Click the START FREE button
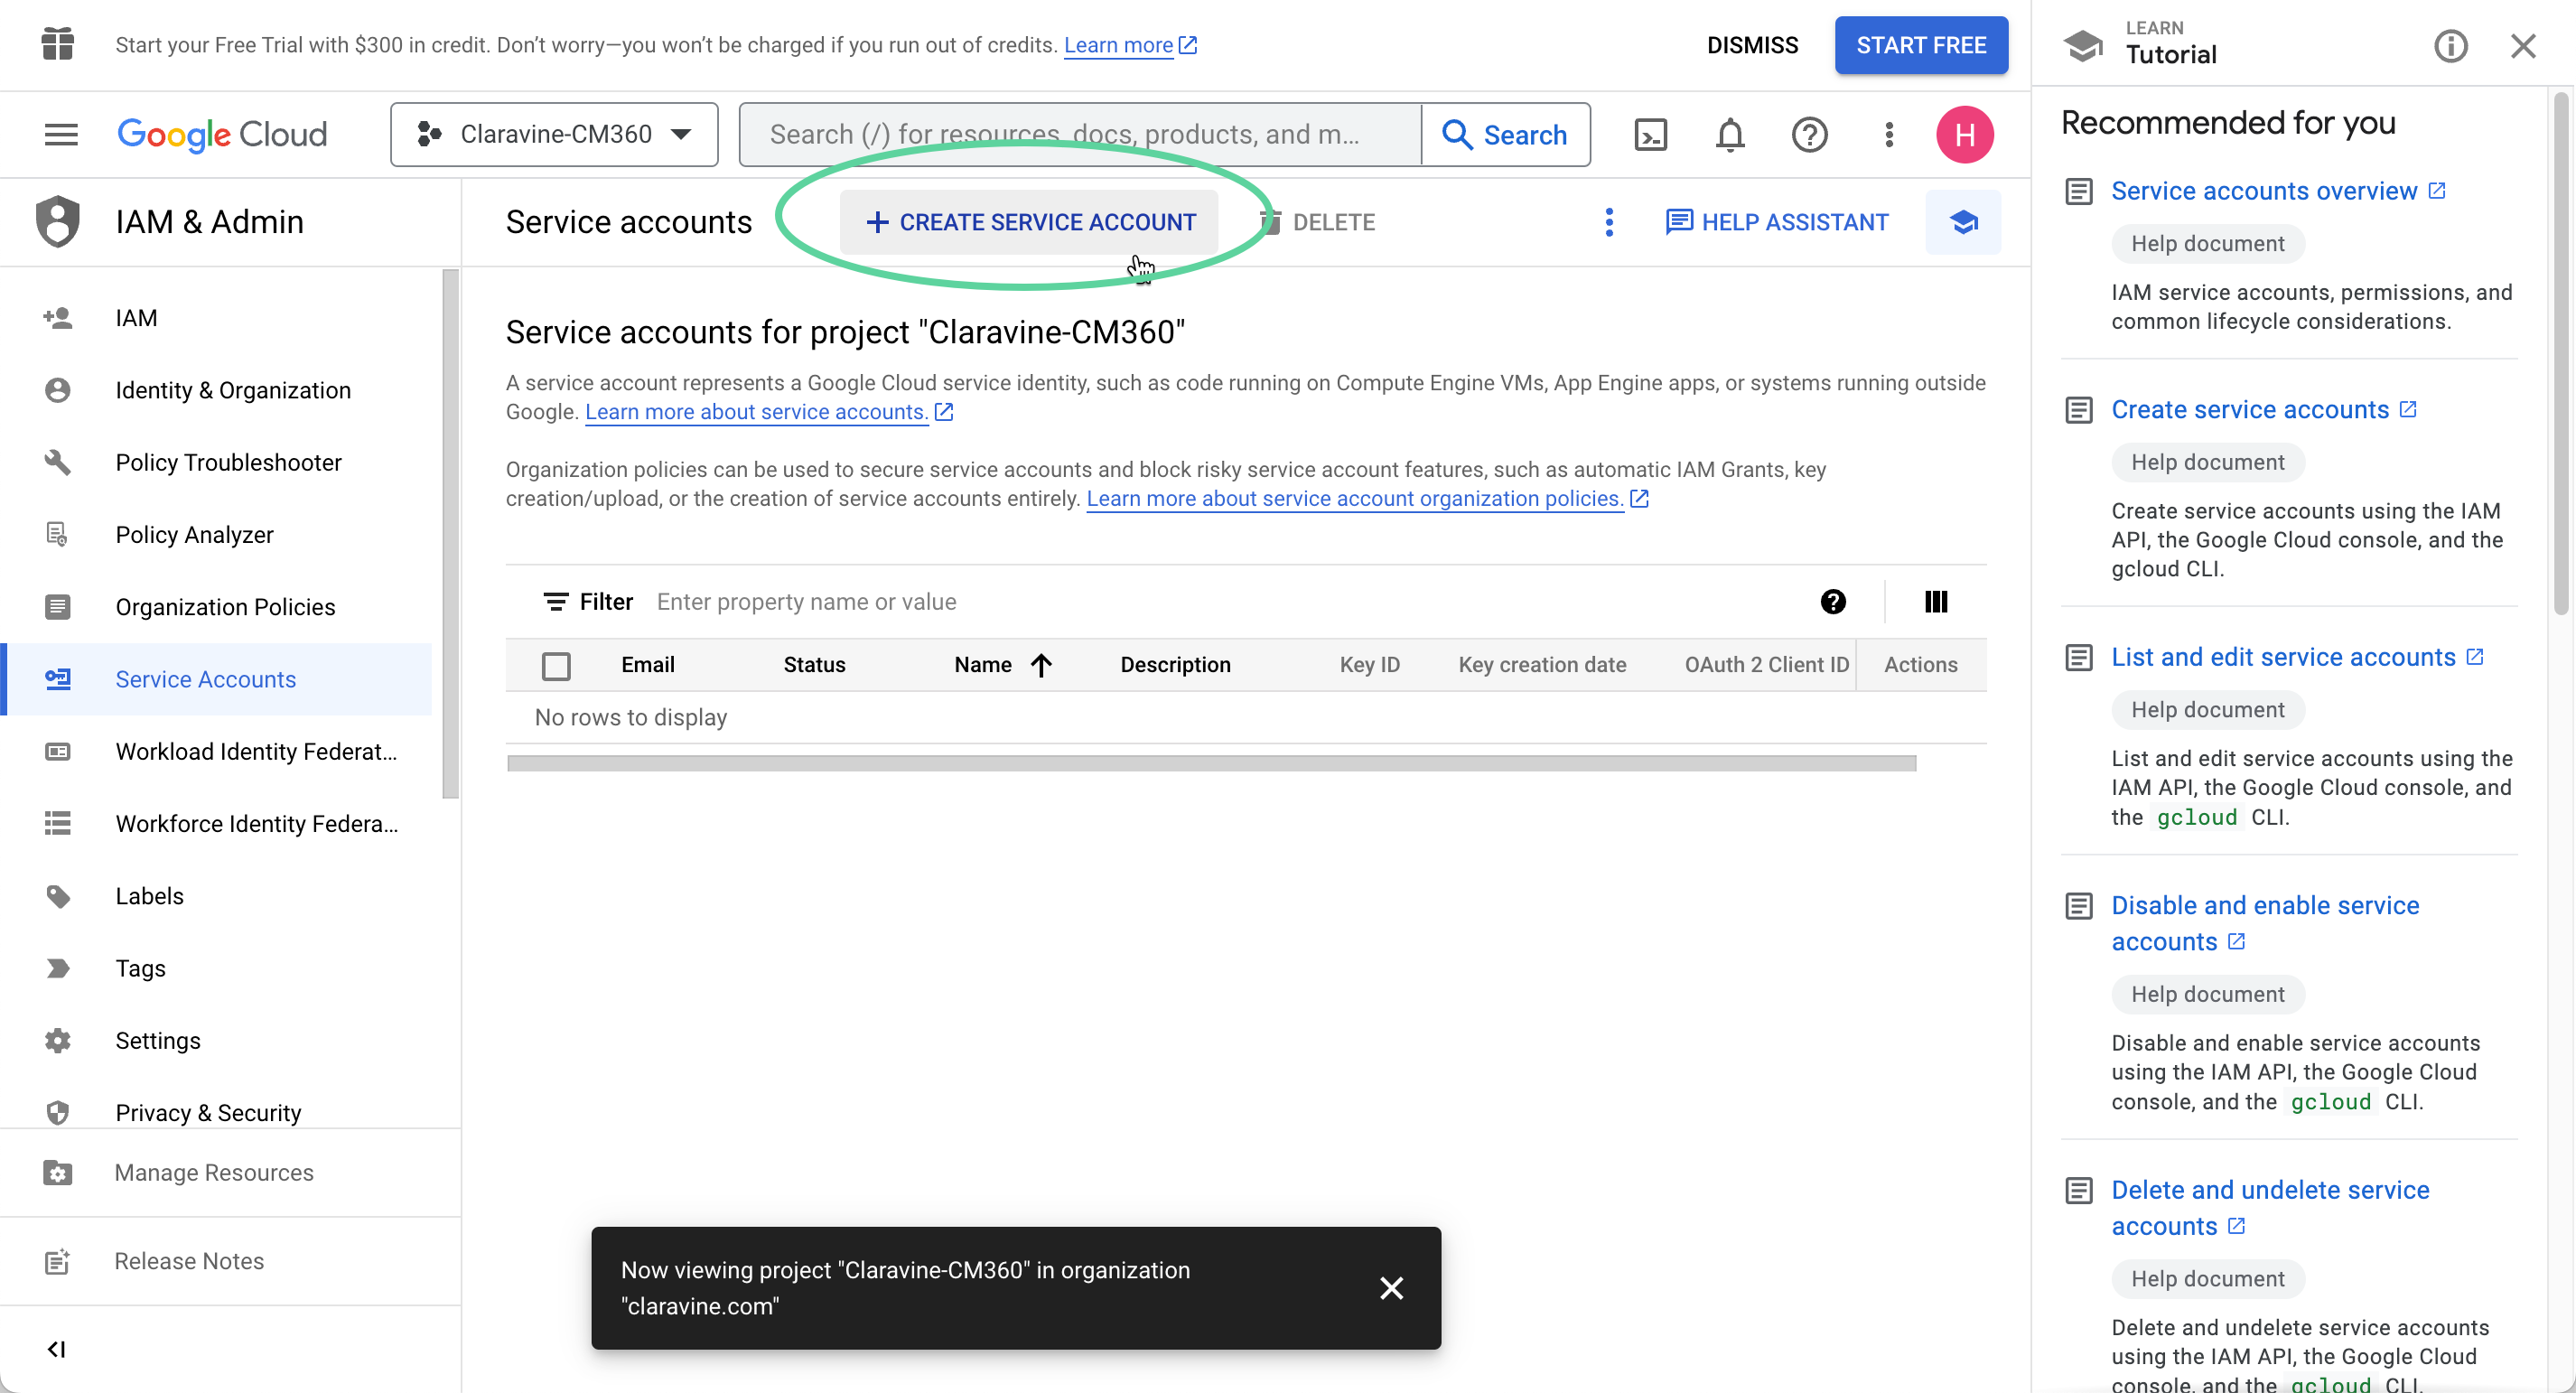2576x1393 pixels. 1920,45
